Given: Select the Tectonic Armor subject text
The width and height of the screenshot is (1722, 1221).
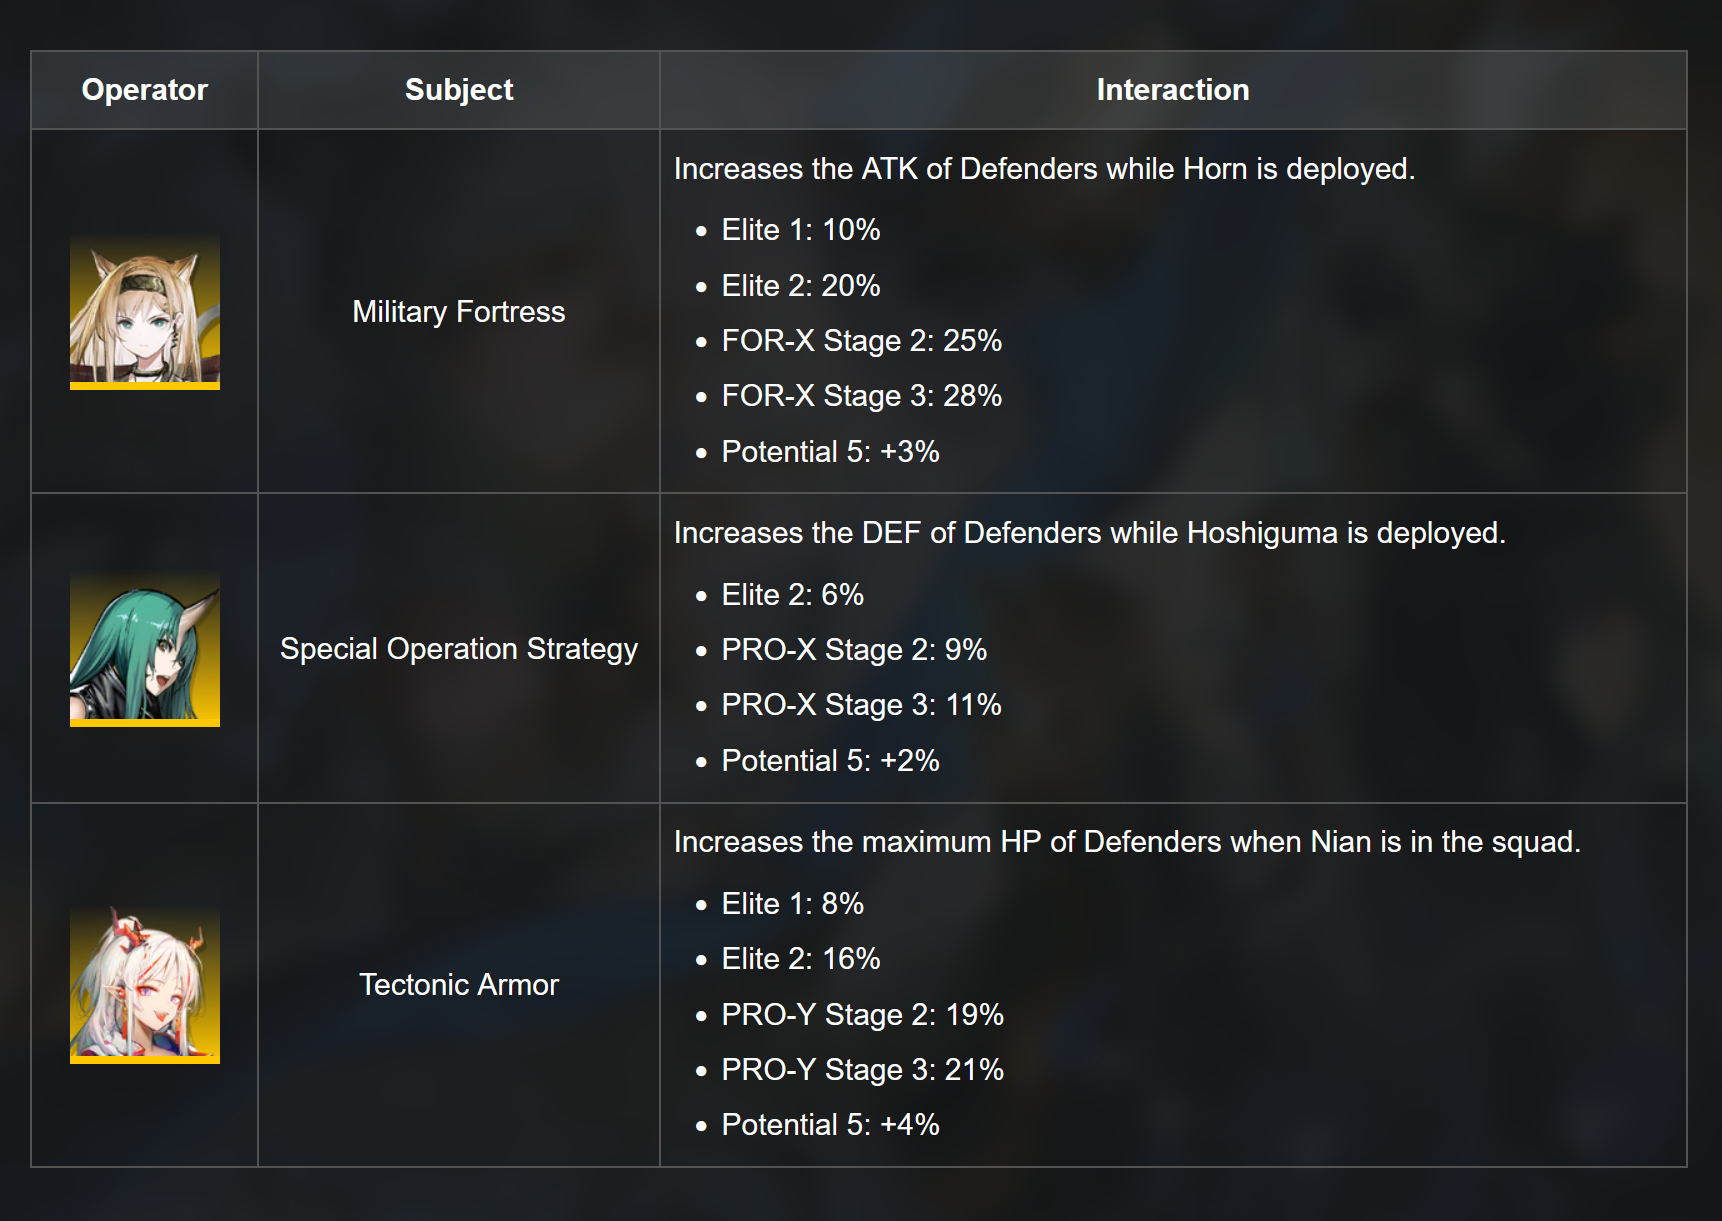Looking at the screenshot, I should (x=459, y=985).
